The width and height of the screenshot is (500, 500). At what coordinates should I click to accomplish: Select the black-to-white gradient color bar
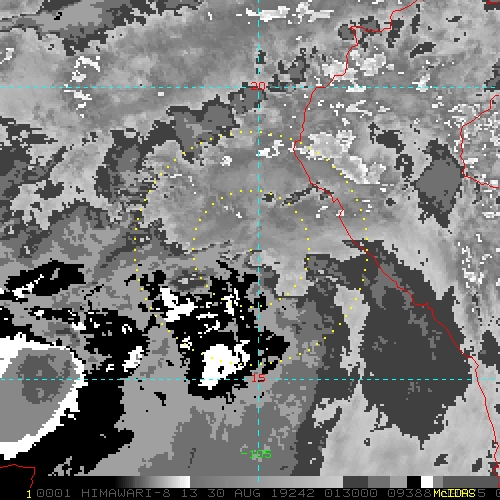pos(152,482)
